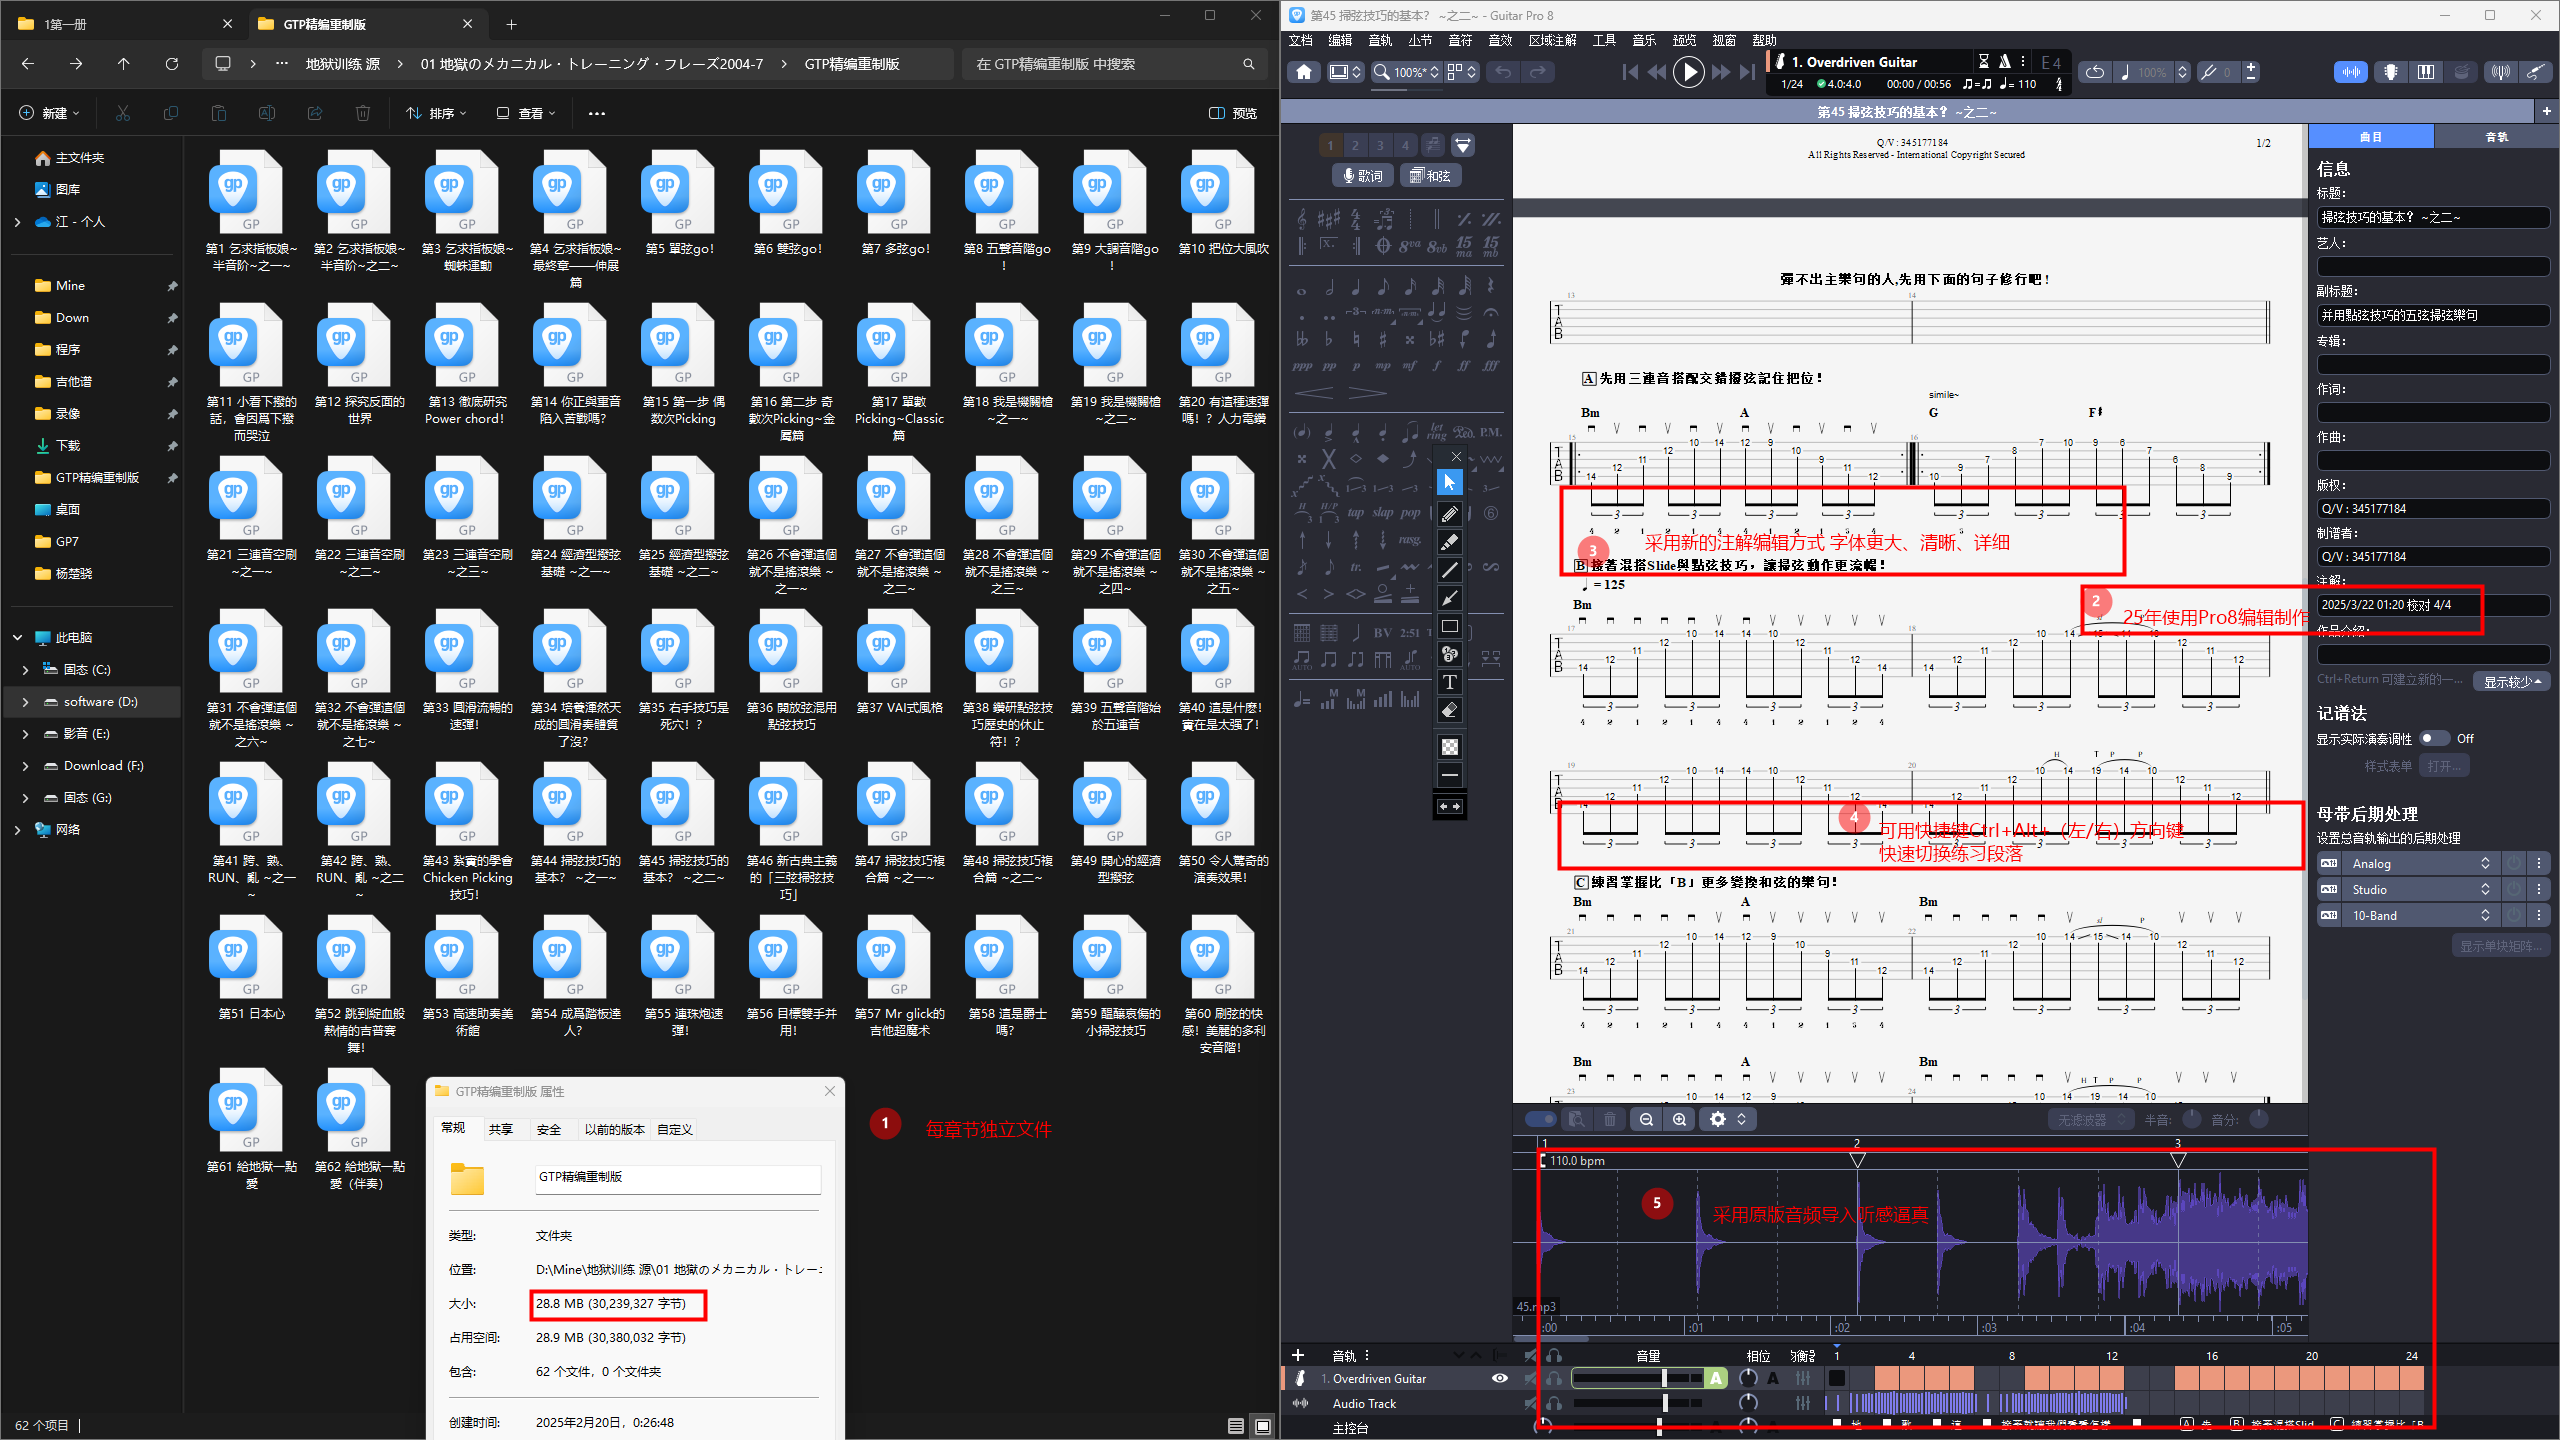Open the Guitar Pro tools menu
Screen dimensions: 2560x1440
click(1604, 40)
